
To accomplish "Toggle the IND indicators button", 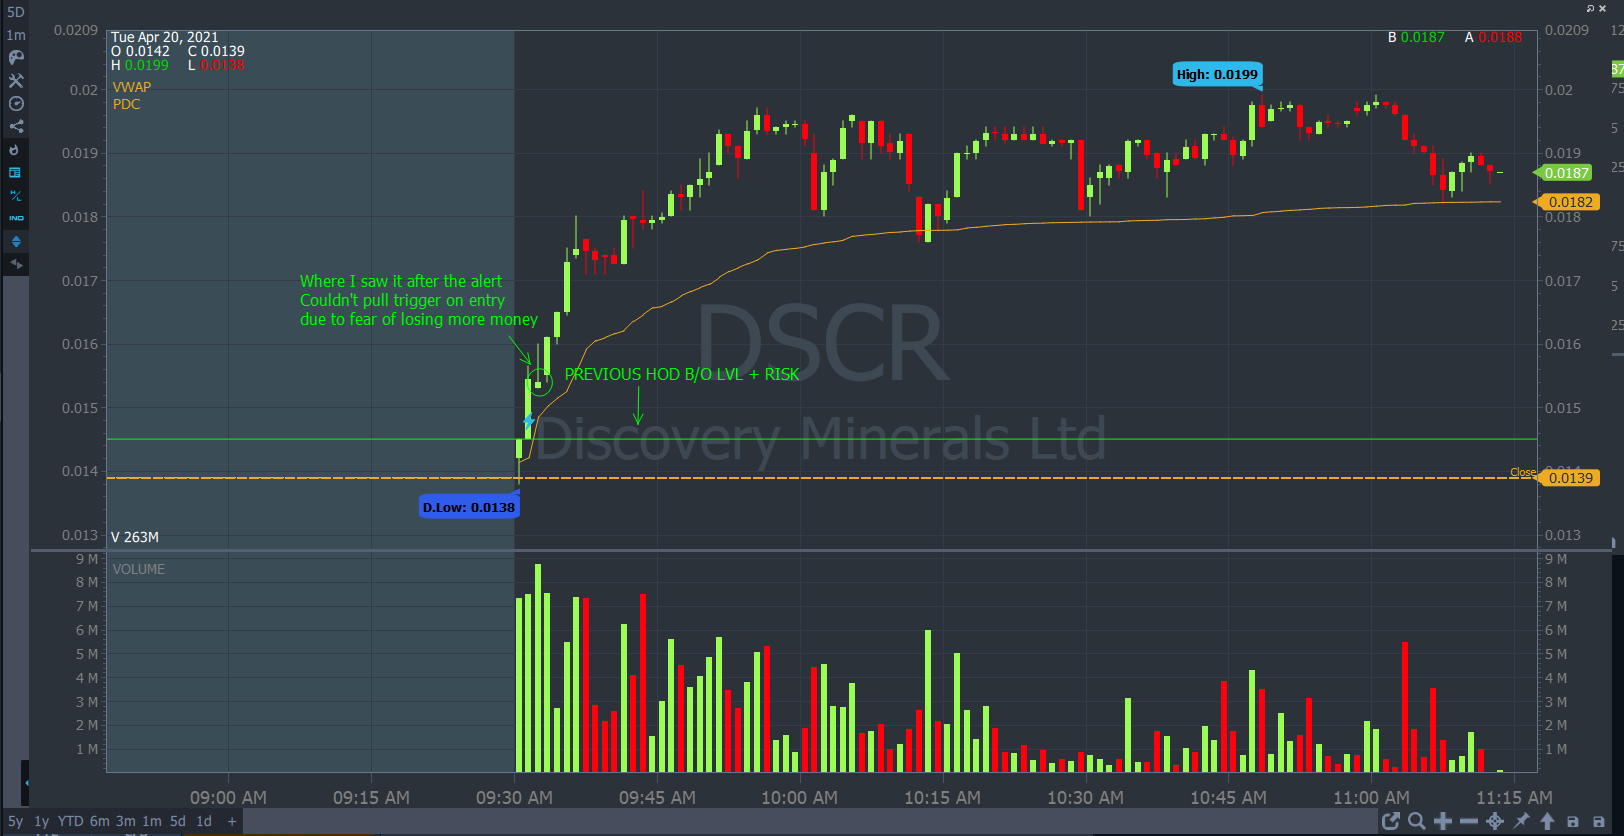I will coord(15,218).
